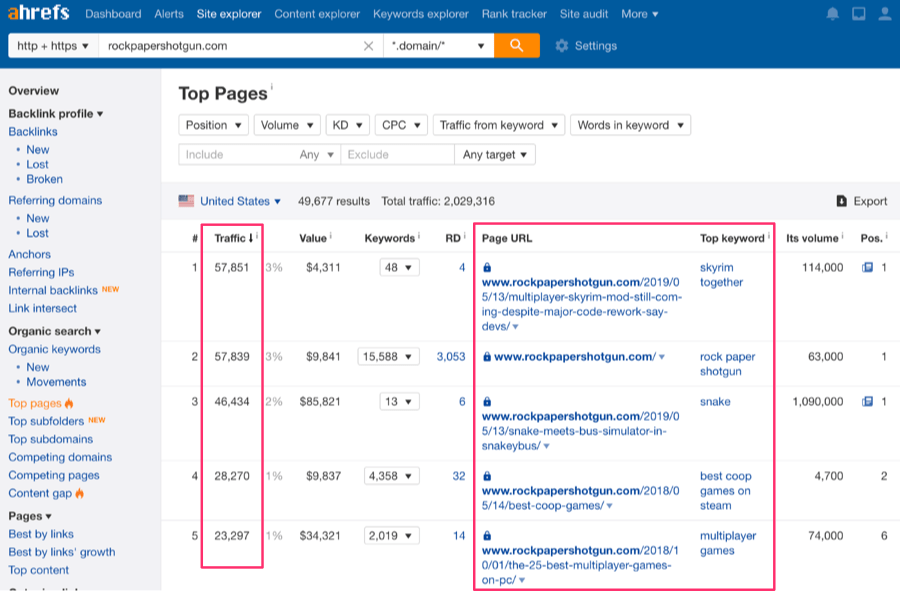Viewport: 900px width, 591px height.
Task: Click SERP features icon in snake row
Action: [867, 402]
